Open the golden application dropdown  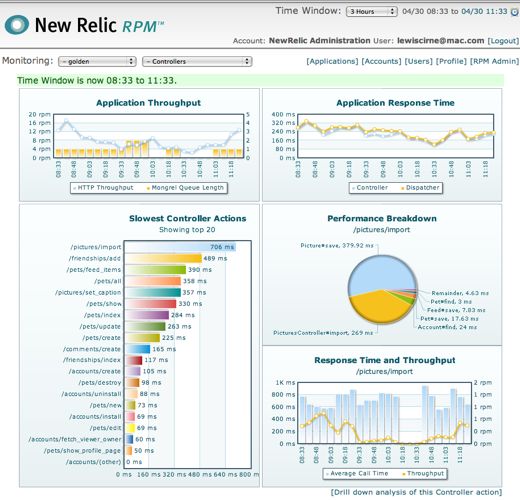point(97,62)
